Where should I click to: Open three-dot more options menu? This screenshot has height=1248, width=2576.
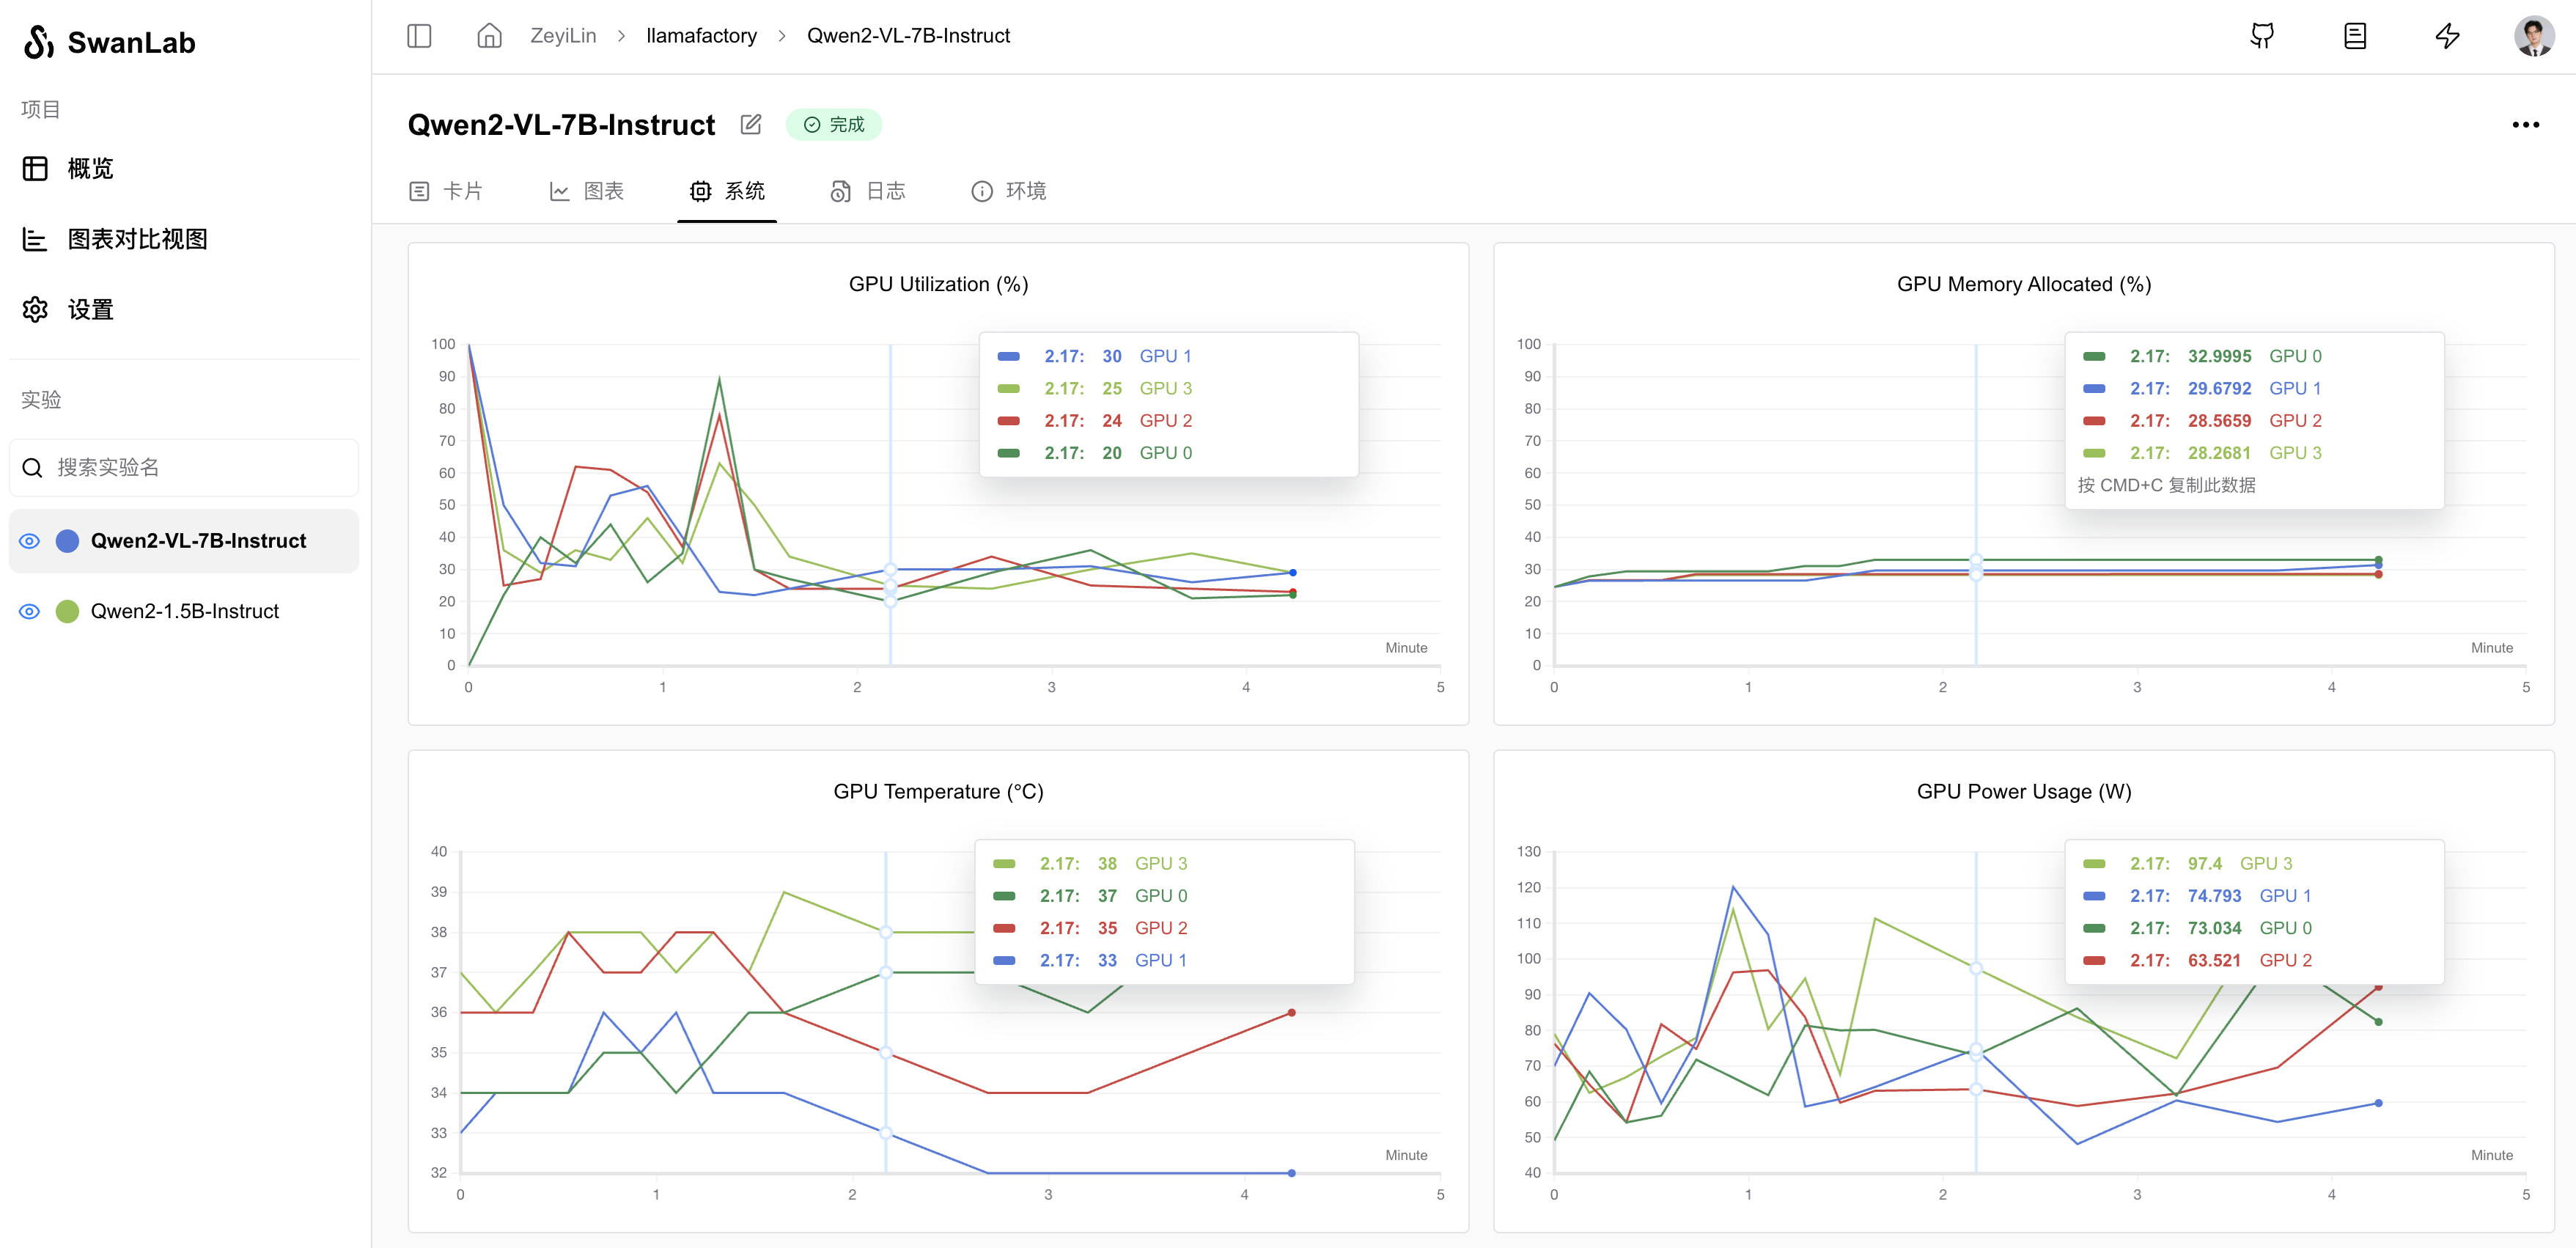2525,125
